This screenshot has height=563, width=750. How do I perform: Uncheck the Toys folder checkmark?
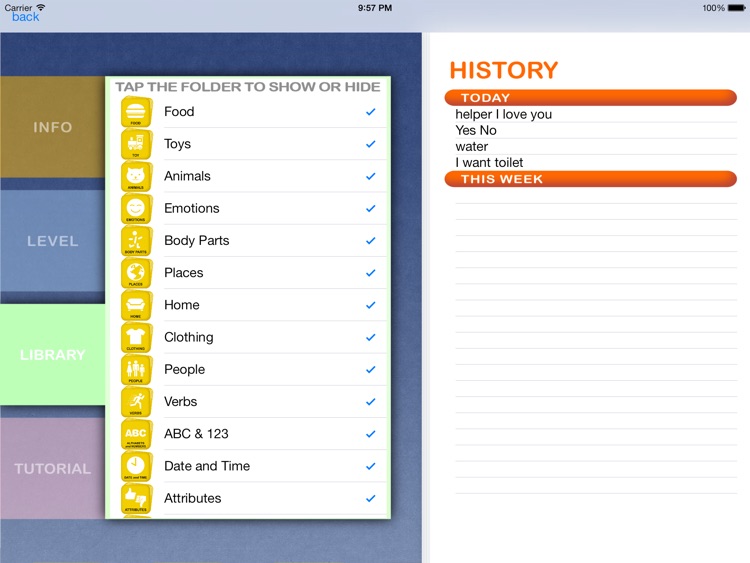pos(371,144)
